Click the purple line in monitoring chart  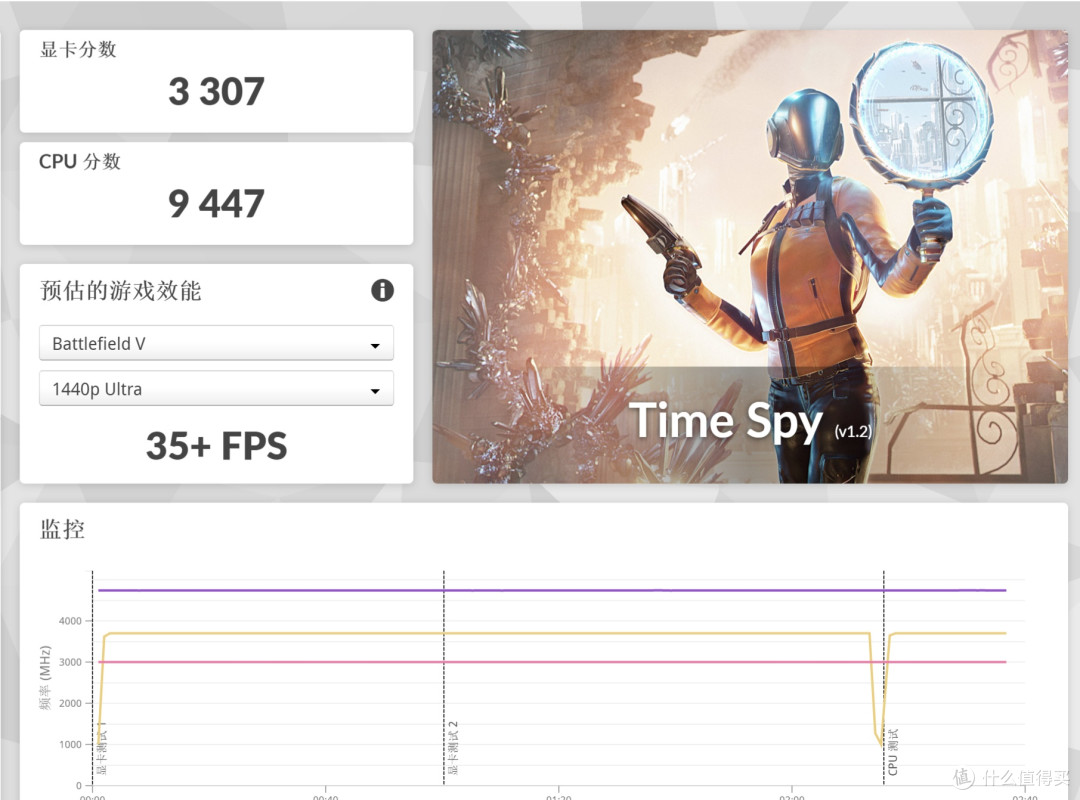click(x=552, y=590)
